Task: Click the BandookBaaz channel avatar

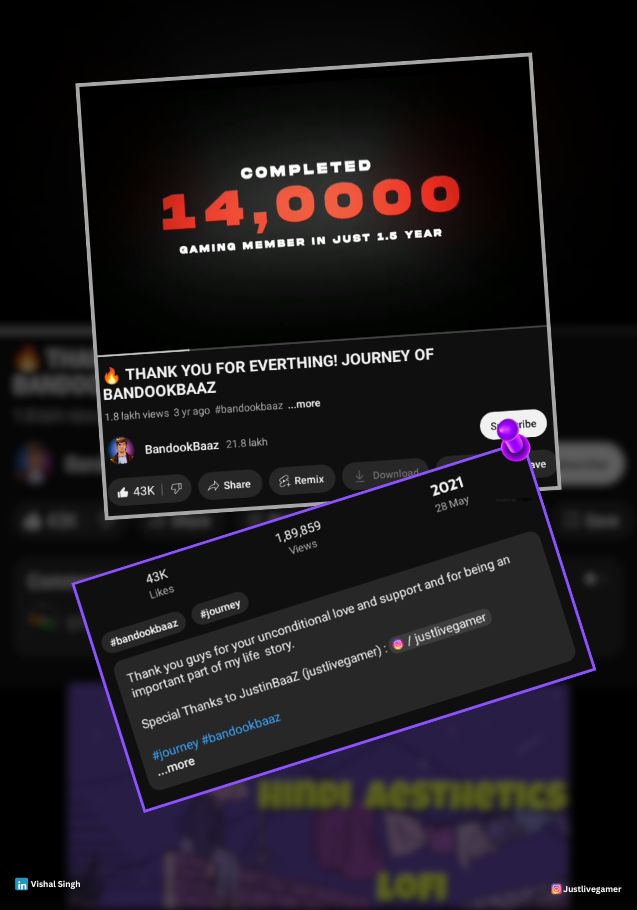Action: tap(121, 450)
